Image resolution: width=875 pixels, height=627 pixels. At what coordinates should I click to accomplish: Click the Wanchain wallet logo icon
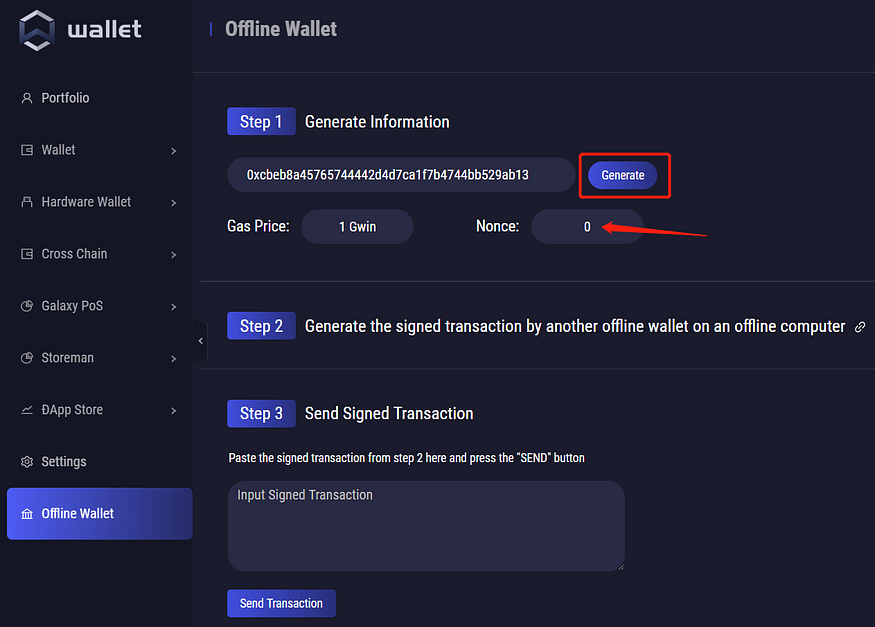37,30
